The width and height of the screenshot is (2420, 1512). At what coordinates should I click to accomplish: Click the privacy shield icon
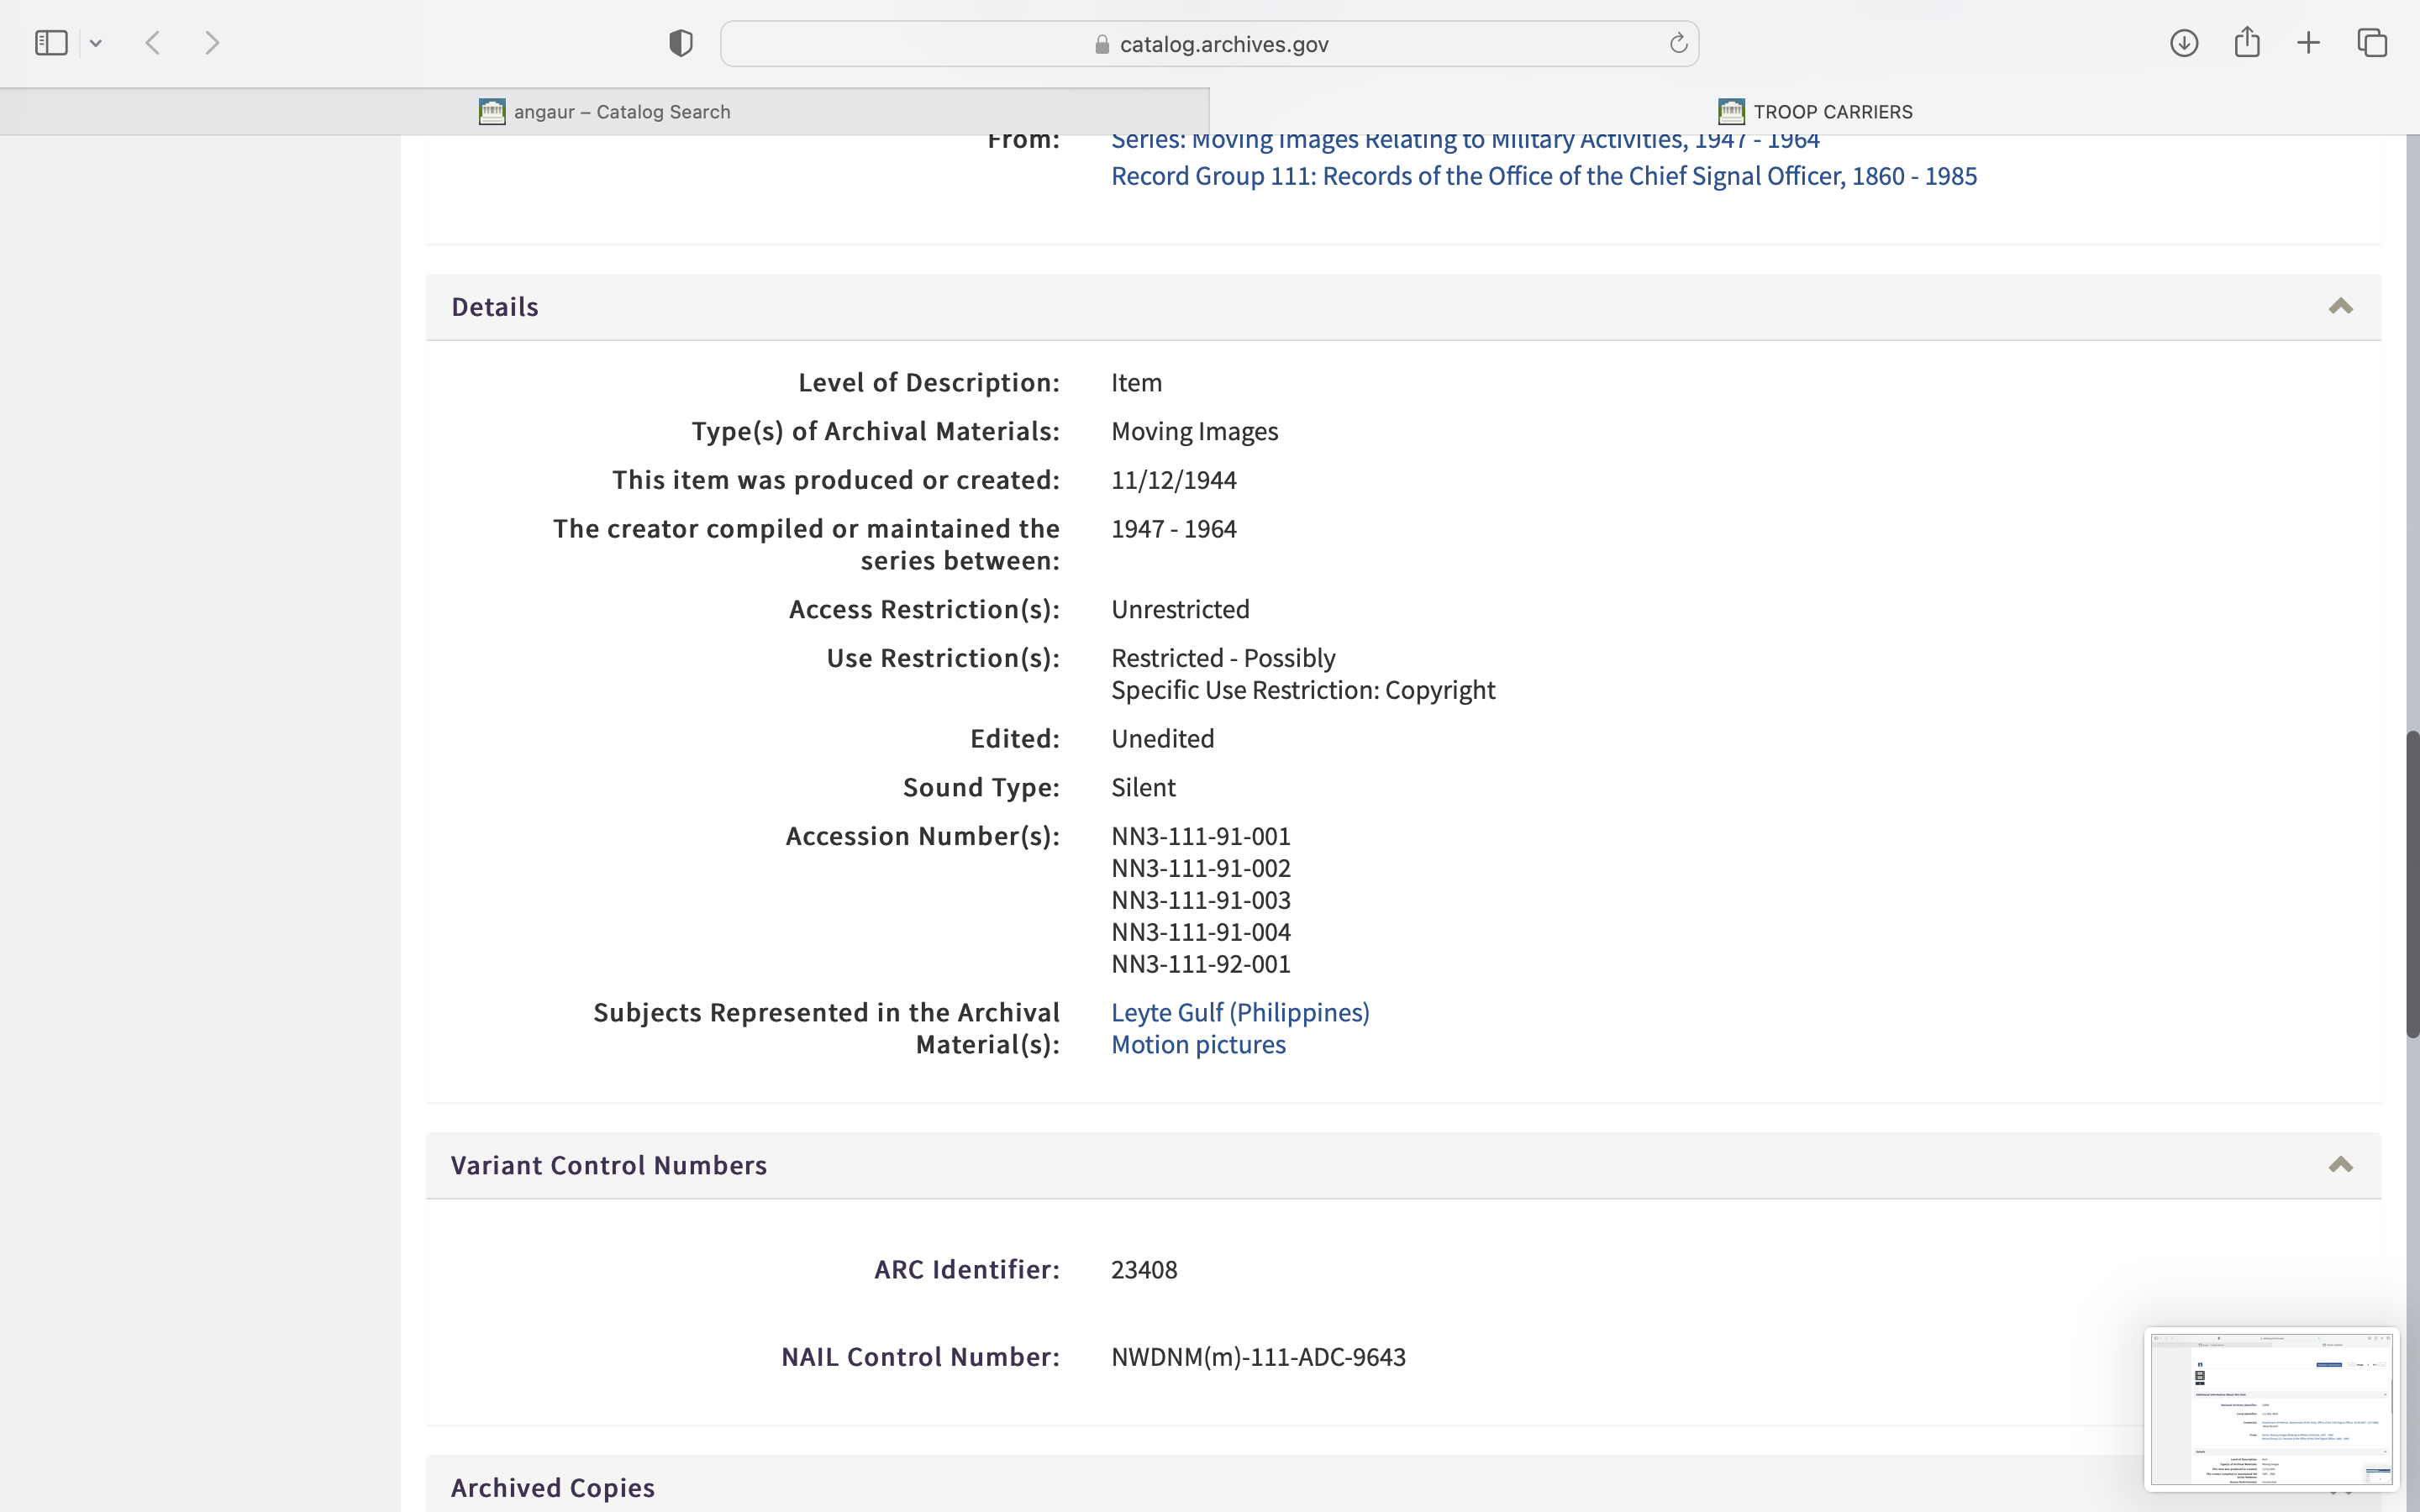point(681,43)
